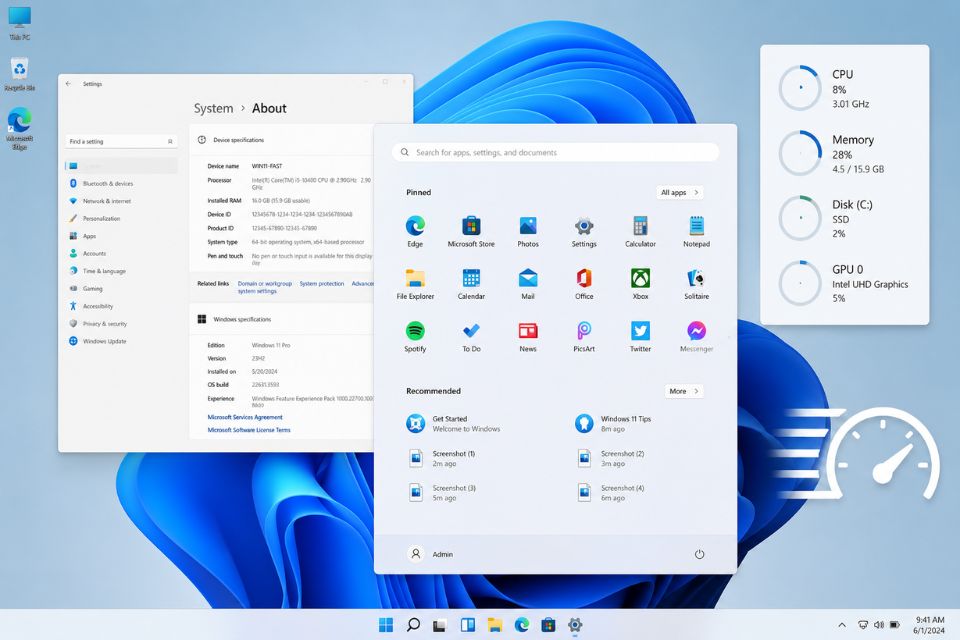Open the Microsoft Services Agreement link
Viewport: 960px width, 640px height.
tap(245, 417)
